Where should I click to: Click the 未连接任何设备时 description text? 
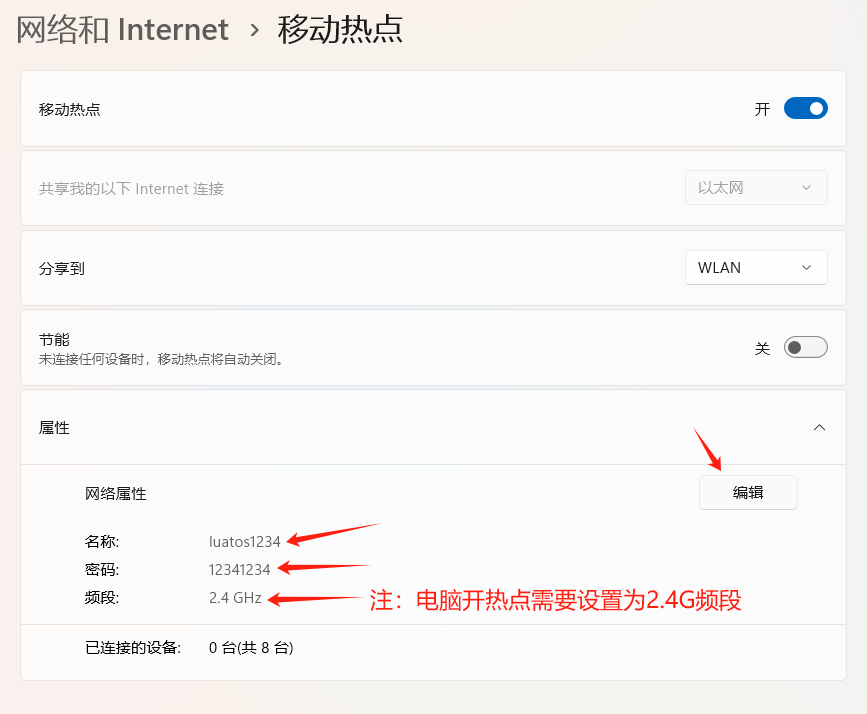tap(161, 359)
